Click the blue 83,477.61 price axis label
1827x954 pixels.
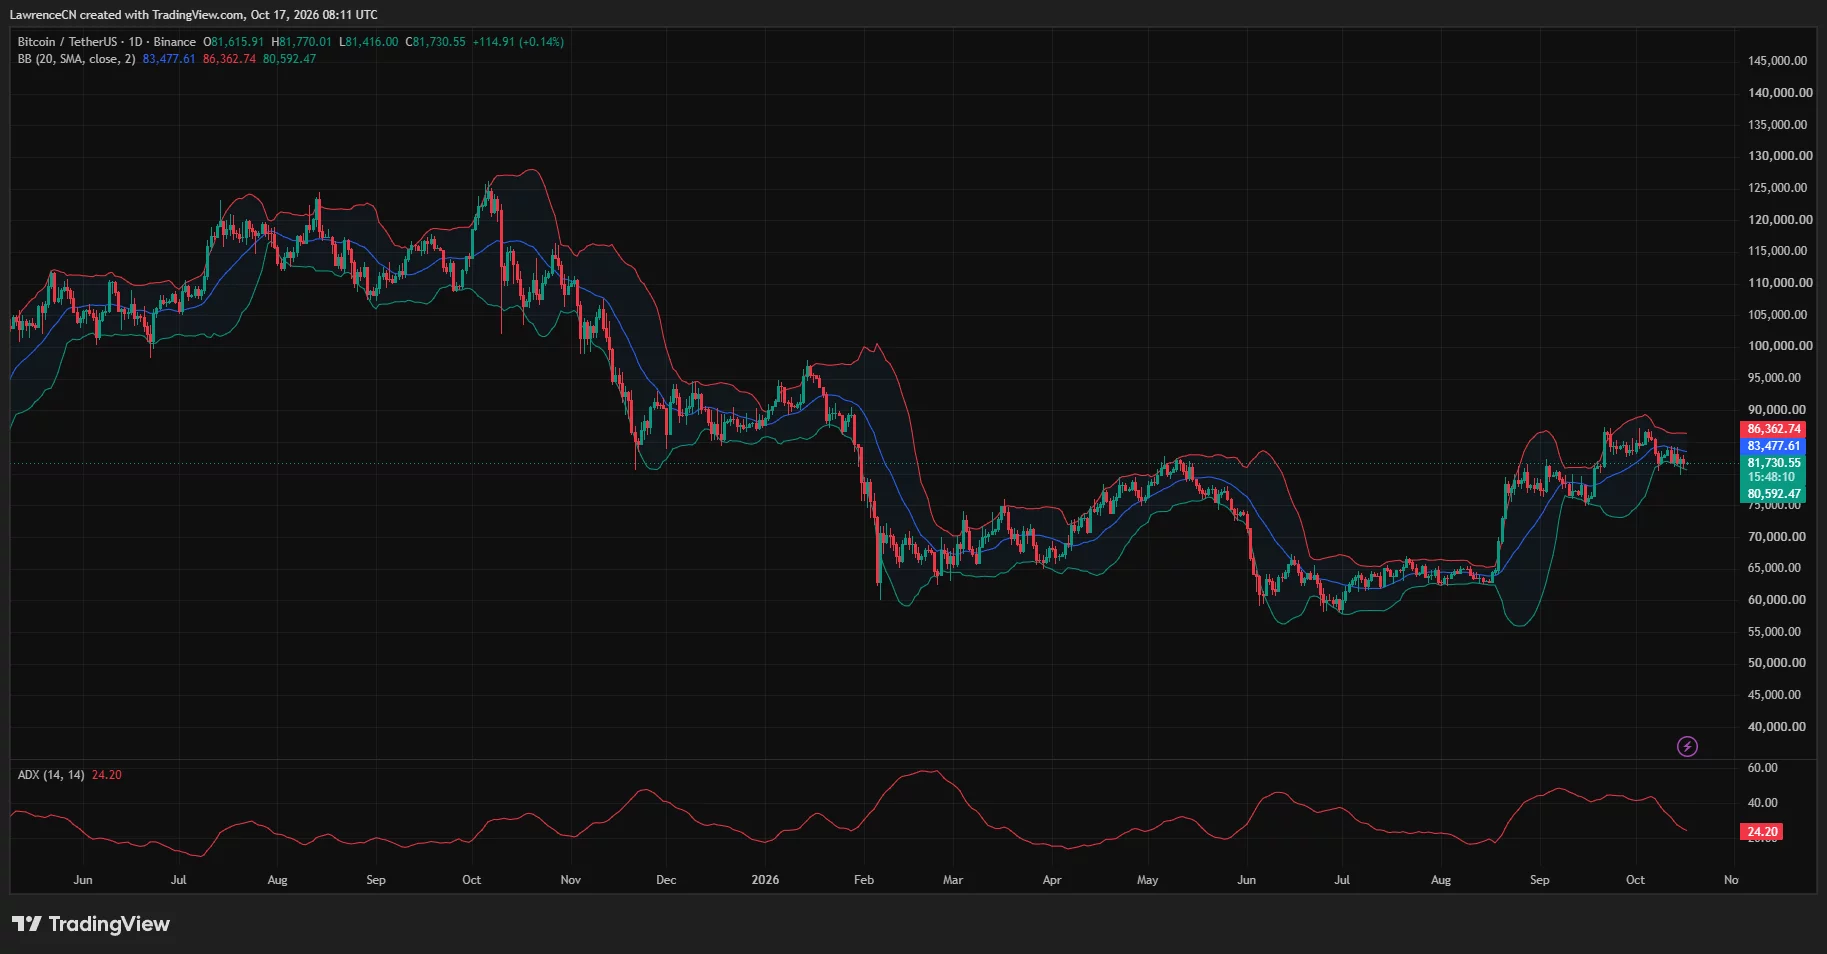[1773, 446]
